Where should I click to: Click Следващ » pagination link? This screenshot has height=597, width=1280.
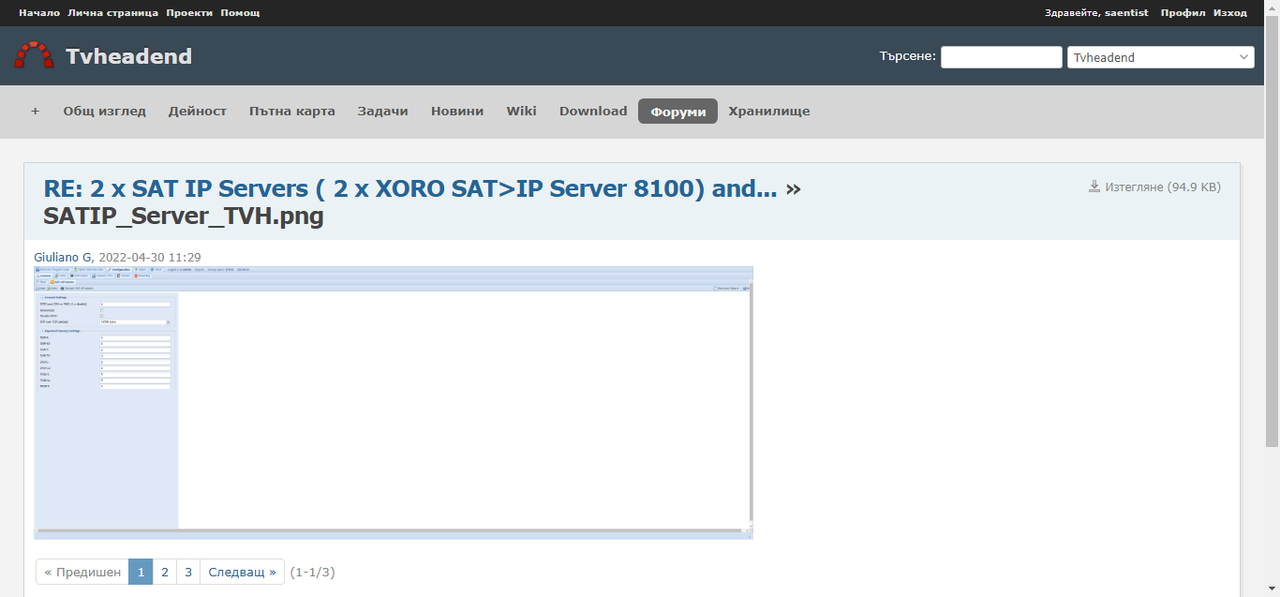(242, 572)
